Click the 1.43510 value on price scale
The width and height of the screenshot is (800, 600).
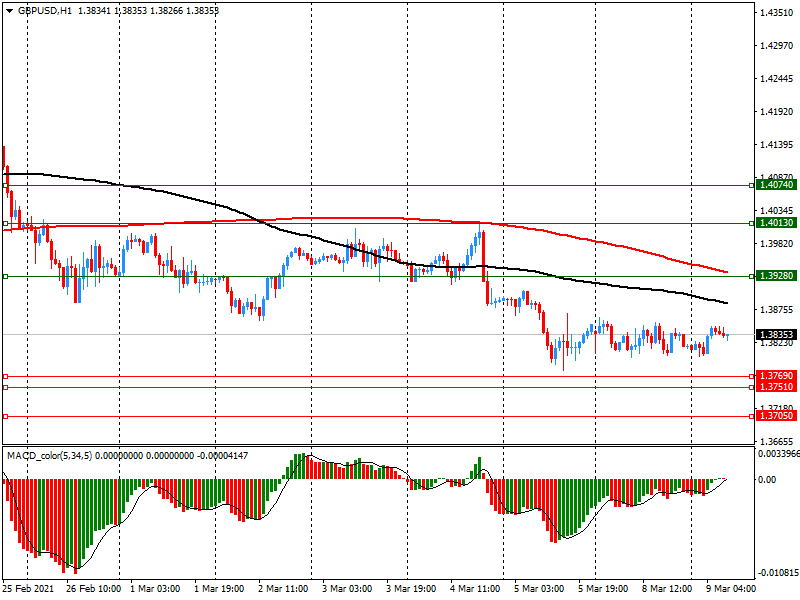[776, 13]
